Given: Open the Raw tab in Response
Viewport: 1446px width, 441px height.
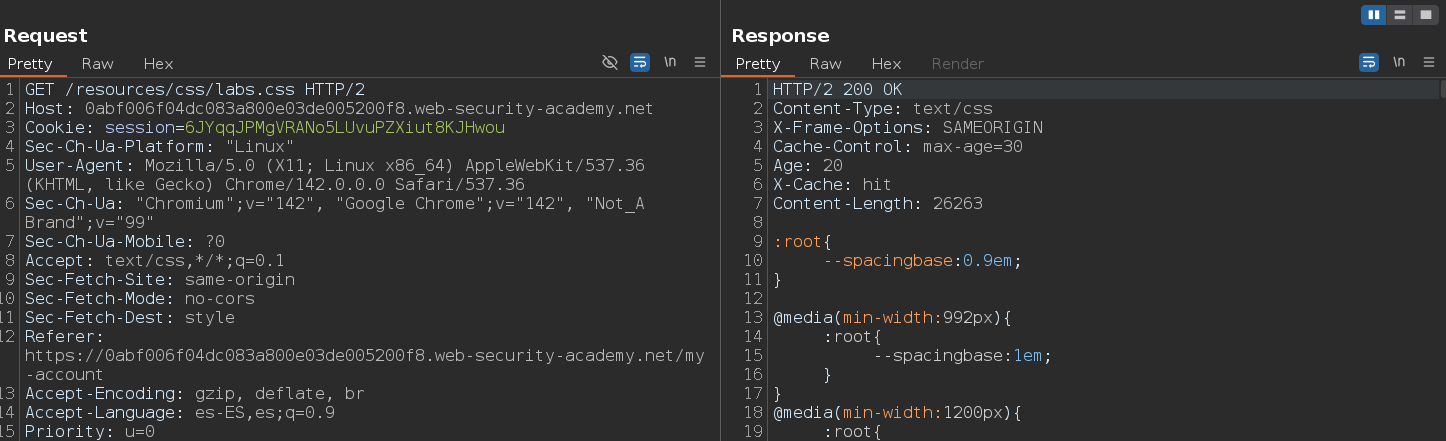Looking at the screenshot, I should coord(826,63).
